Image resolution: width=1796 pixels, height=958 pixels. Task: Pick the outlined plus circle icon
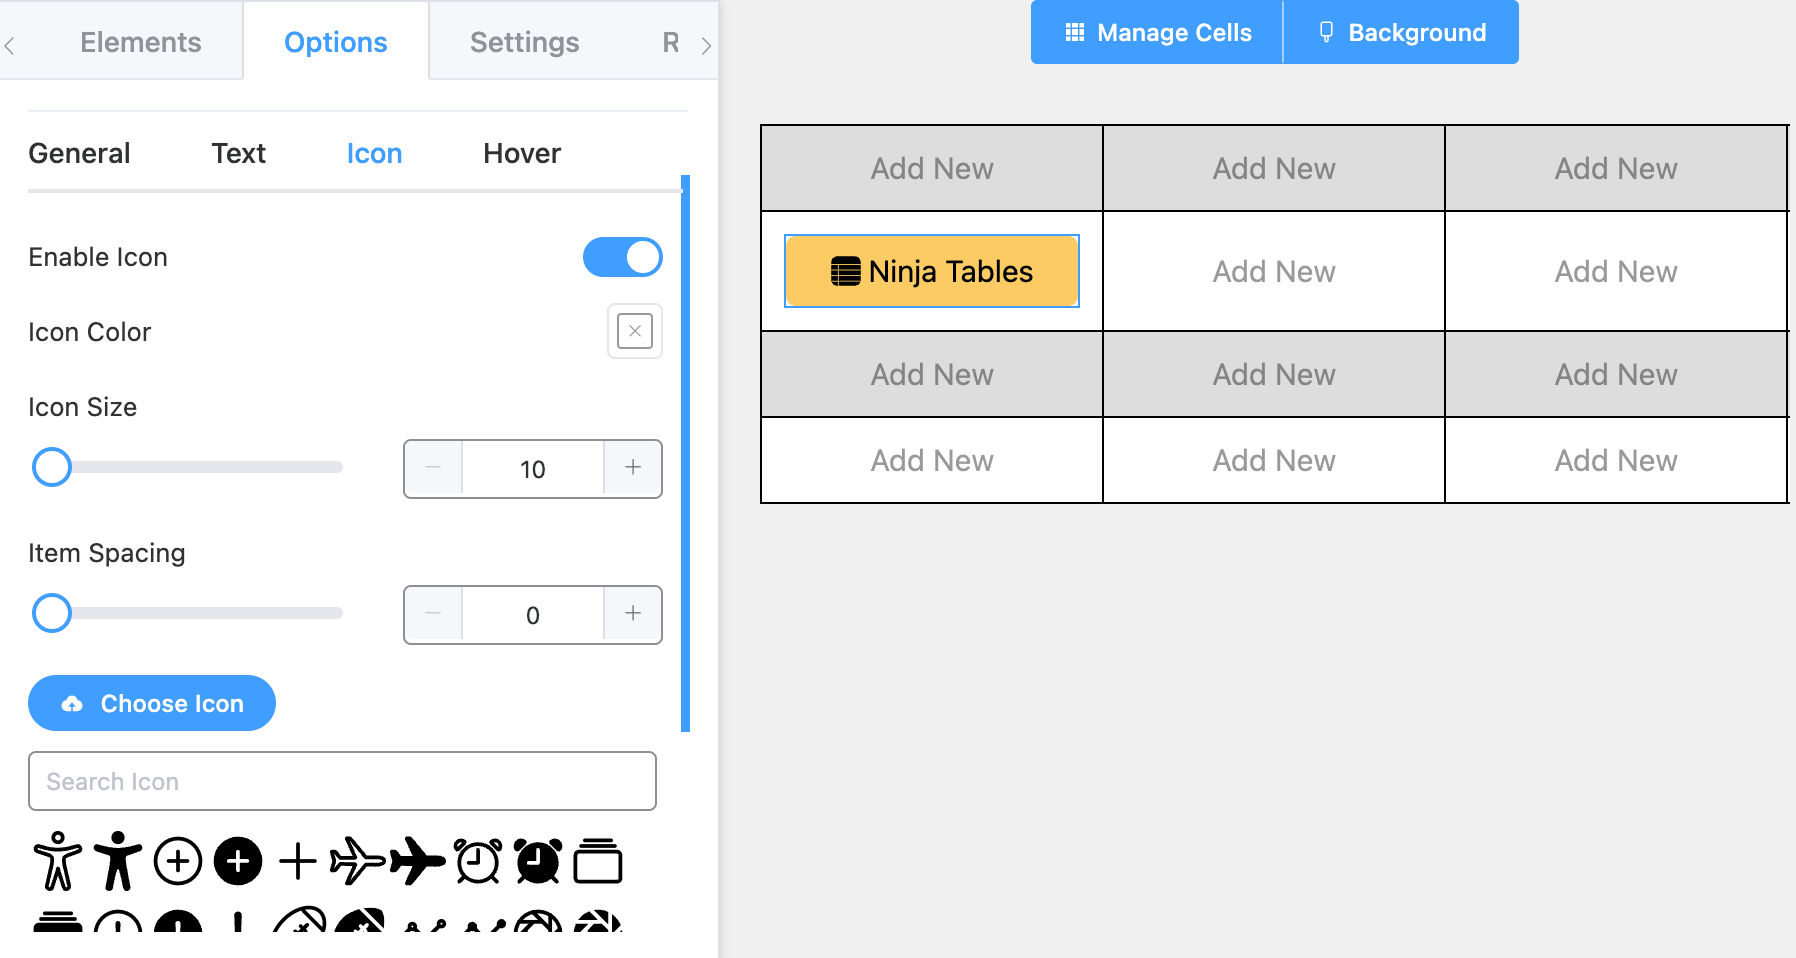(178, 860)
